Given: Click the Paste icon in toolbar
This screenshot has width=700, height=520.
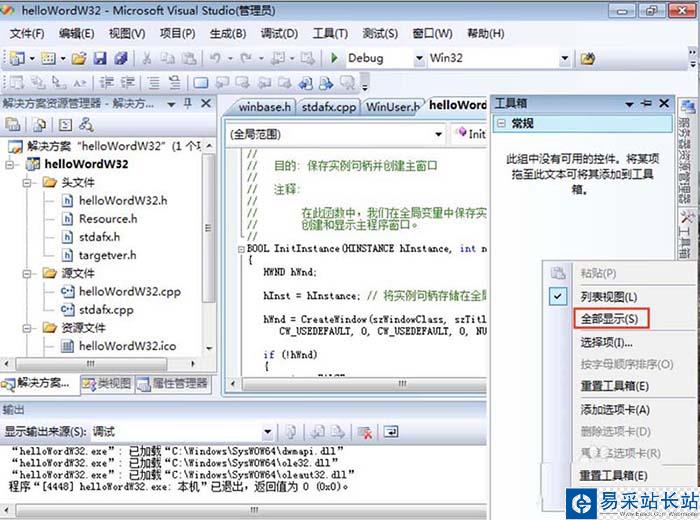Looking at the screenshot, I should click(189, 58).
